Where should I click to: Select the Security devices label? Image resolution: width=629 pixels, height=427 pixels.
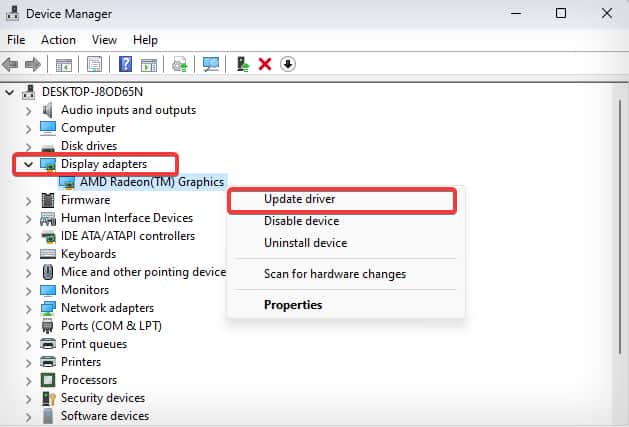[x=103, y=398]
